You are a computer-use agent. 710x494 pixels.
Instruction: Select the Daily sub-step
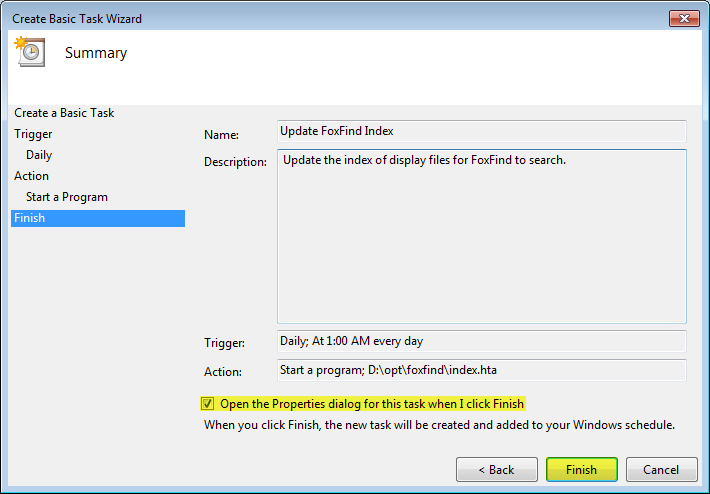pos(39,155)
